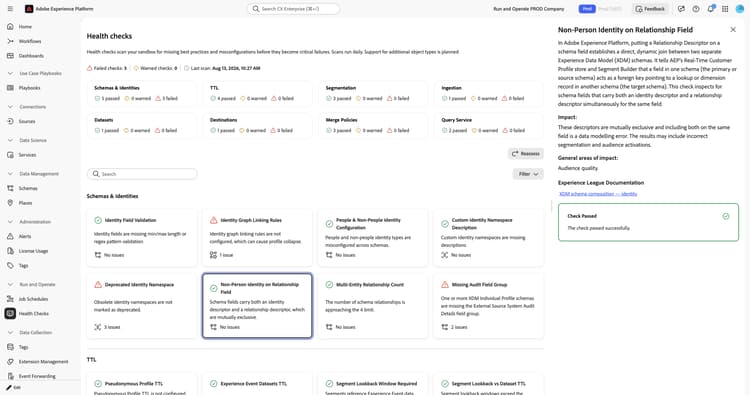
Task: Click the Job Schedules icon
Action: click(11, 299)
